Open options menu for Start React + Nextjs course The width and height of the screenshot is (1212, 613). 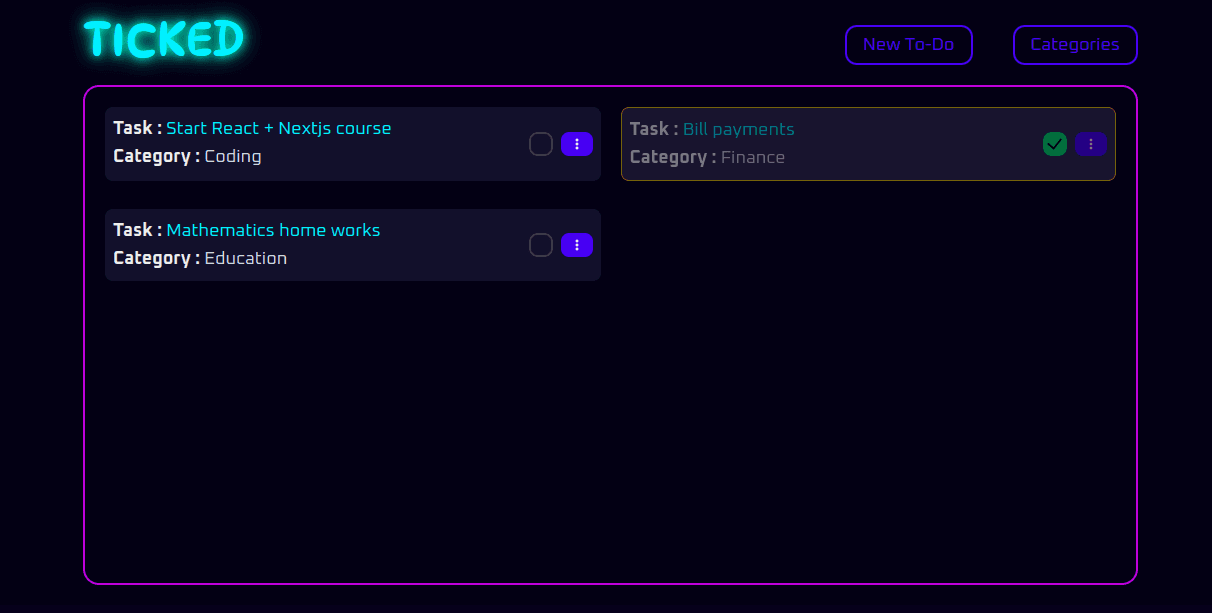(x=577, y=144)
